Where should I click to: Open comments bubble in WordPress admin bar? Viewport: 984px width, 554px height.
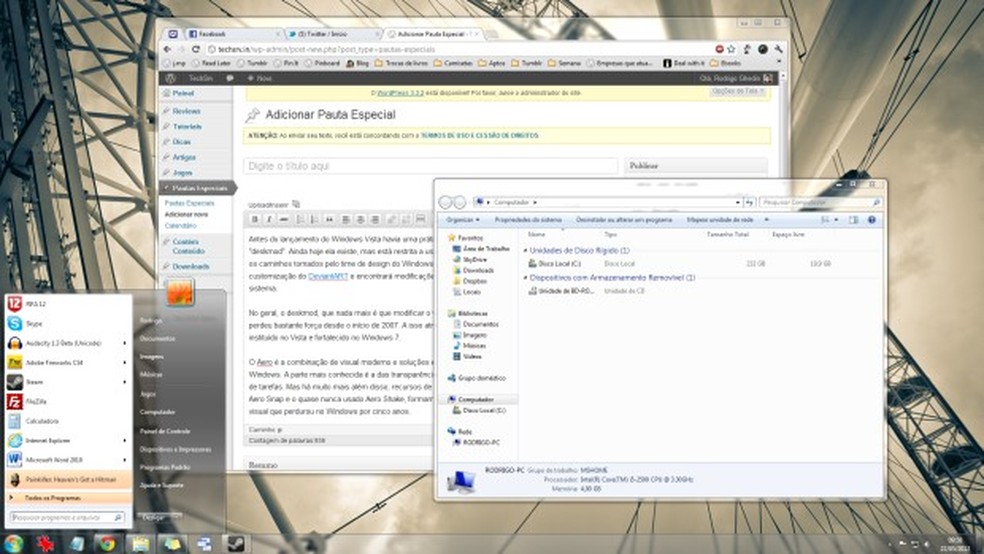(230, 78)
